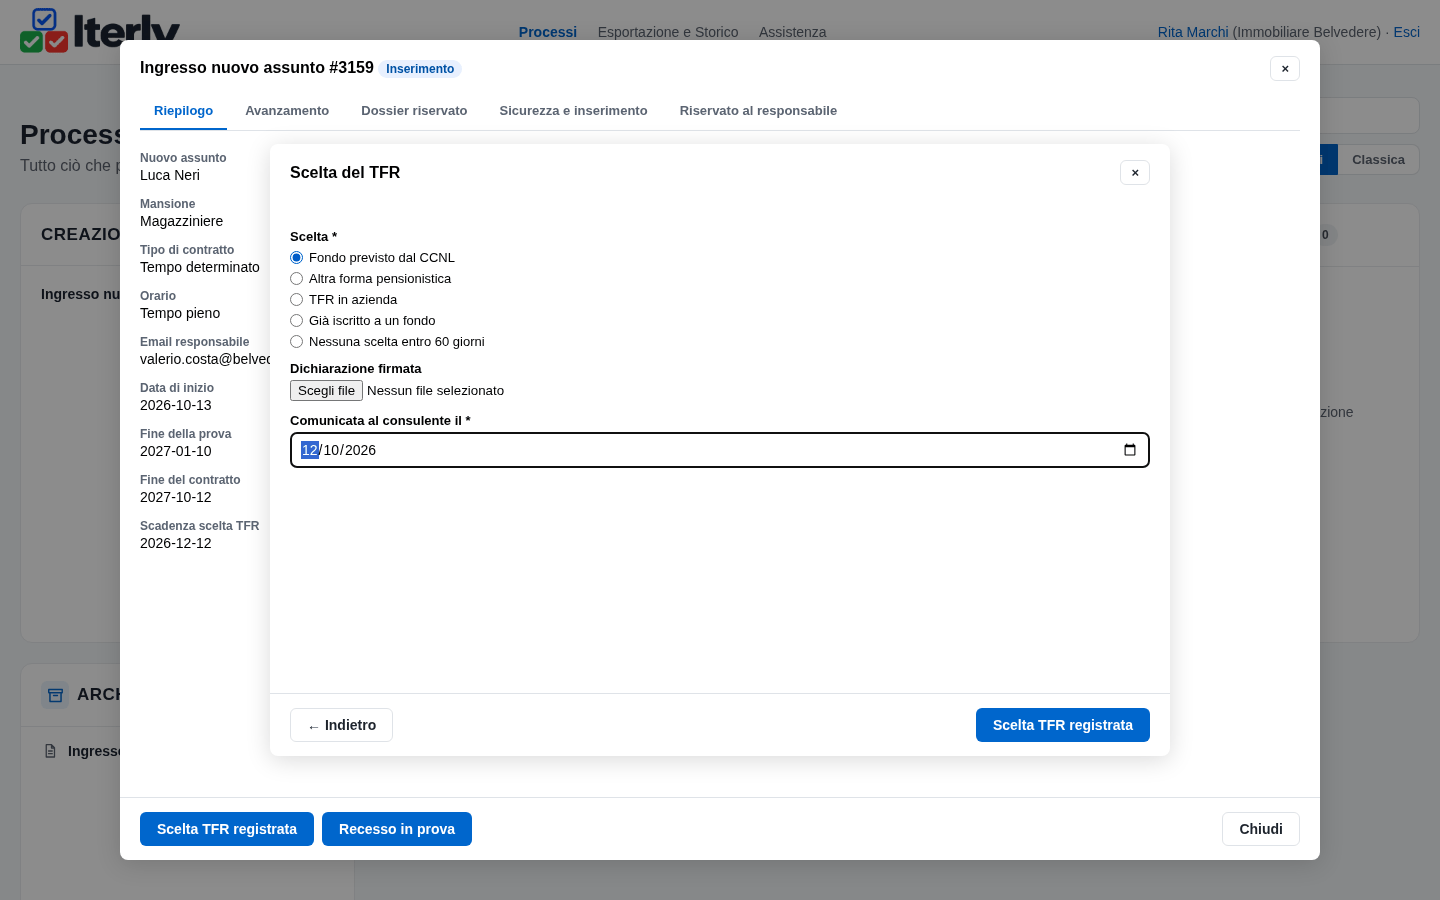Click Indietro back button
Image resolution: width=1440 pixels, height=900 pixels.
(341, 725)
